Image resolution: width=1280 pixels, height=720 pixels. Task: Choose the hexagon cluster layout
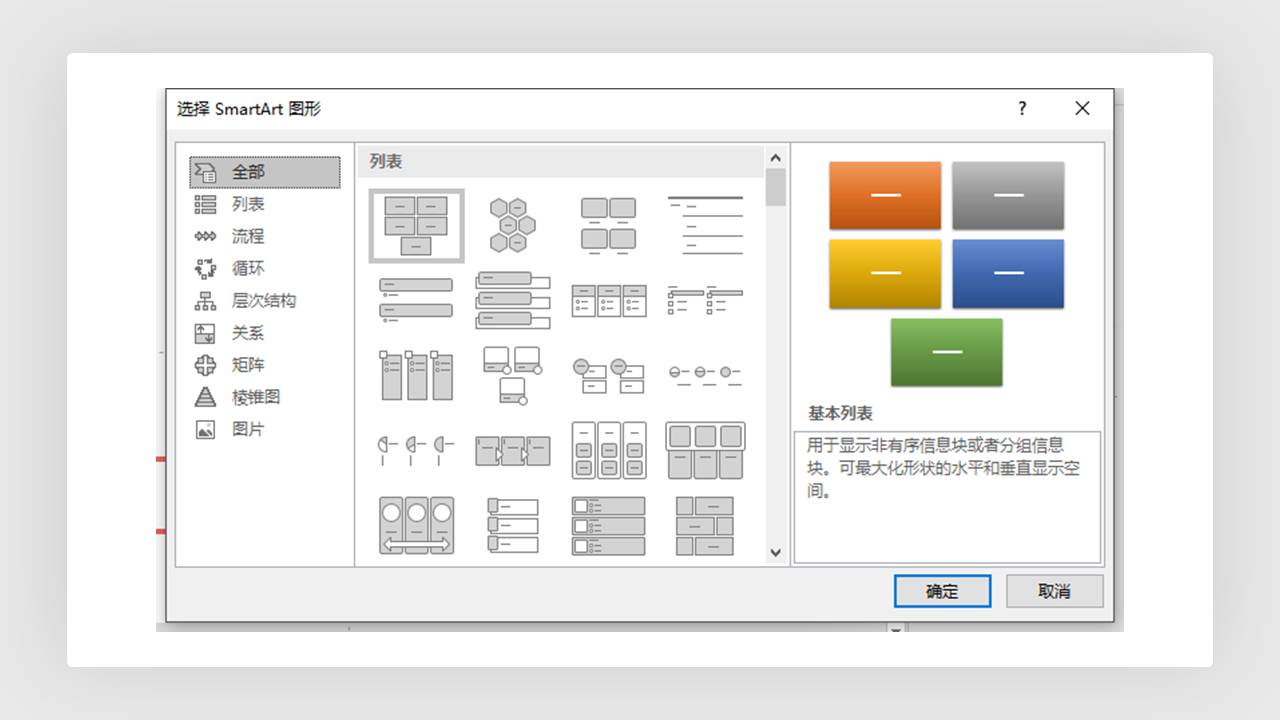pos(512,225)
